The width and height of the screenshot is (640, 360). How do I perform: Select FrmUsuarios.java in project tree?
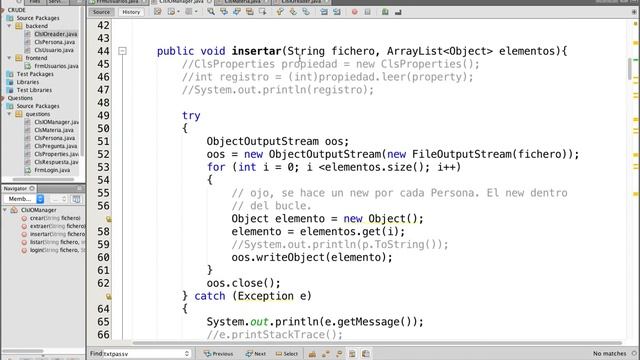56,66
